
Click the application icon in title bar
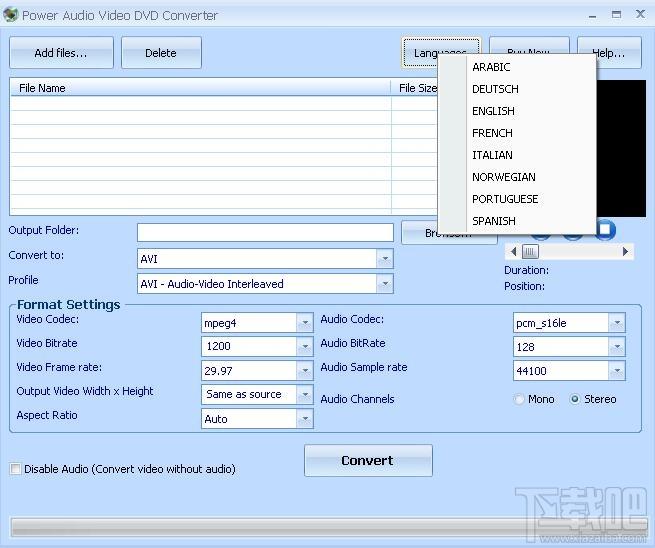[x=10, y=15]
